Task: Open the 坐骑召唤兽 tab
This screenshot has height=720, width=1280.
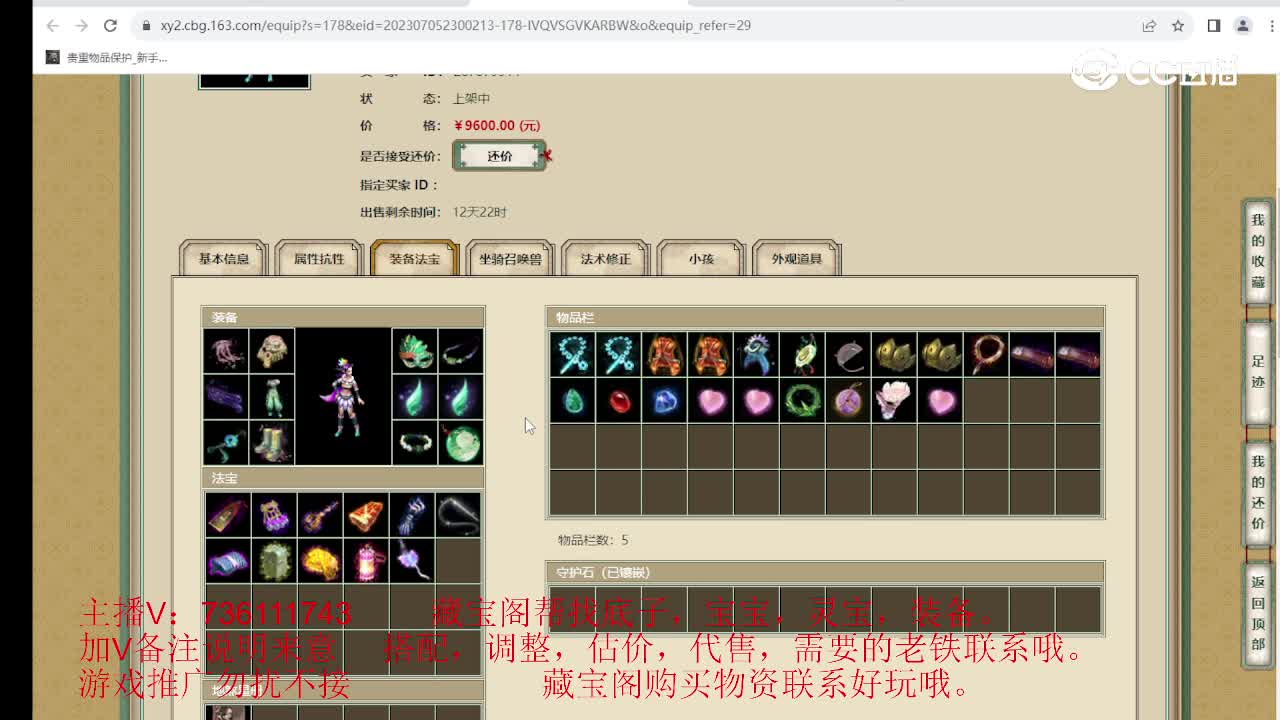Action: [510, 258]
